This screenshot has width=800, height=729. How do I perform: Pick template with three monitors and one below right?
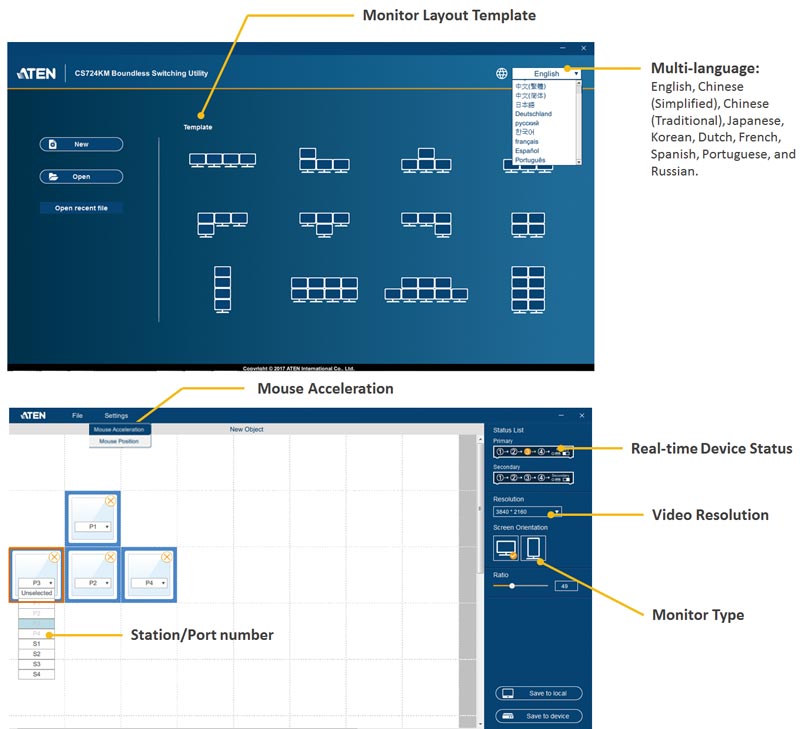pyautogui.click(x=426, y=225)
